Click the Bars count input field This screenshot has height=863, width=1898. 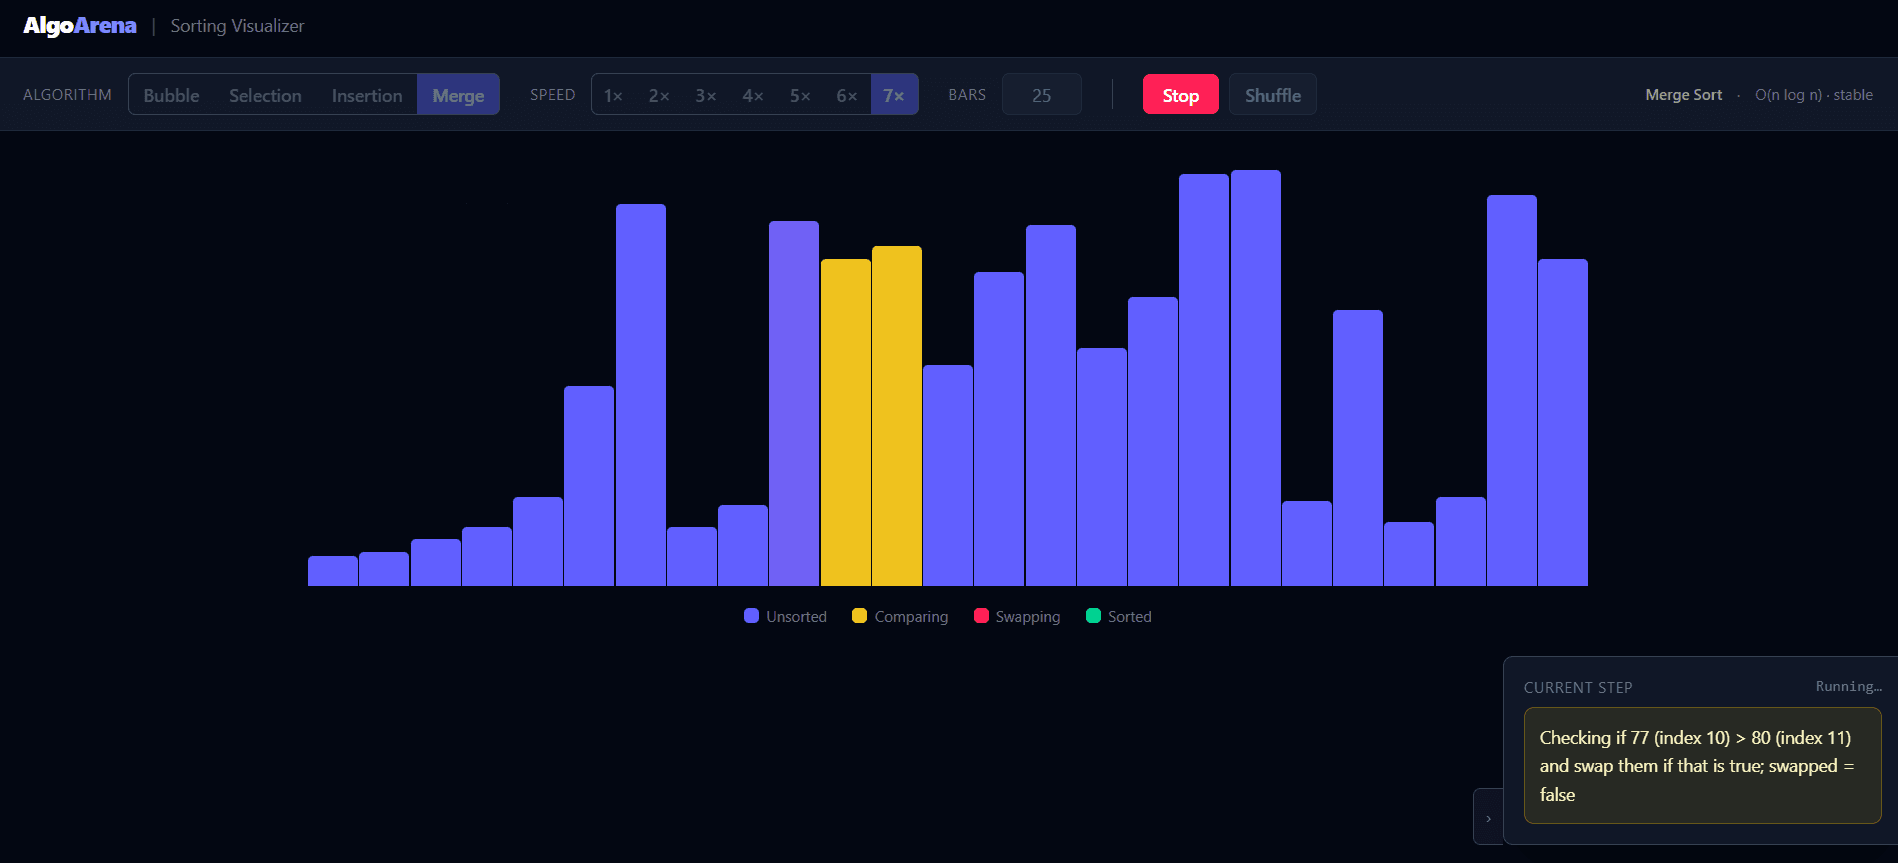click(x=1042, y=95)
